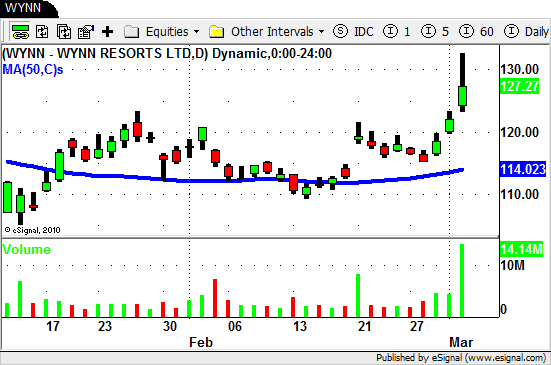
Task: Click the 130.00 price axis label
Action: [x=519, y=69]
